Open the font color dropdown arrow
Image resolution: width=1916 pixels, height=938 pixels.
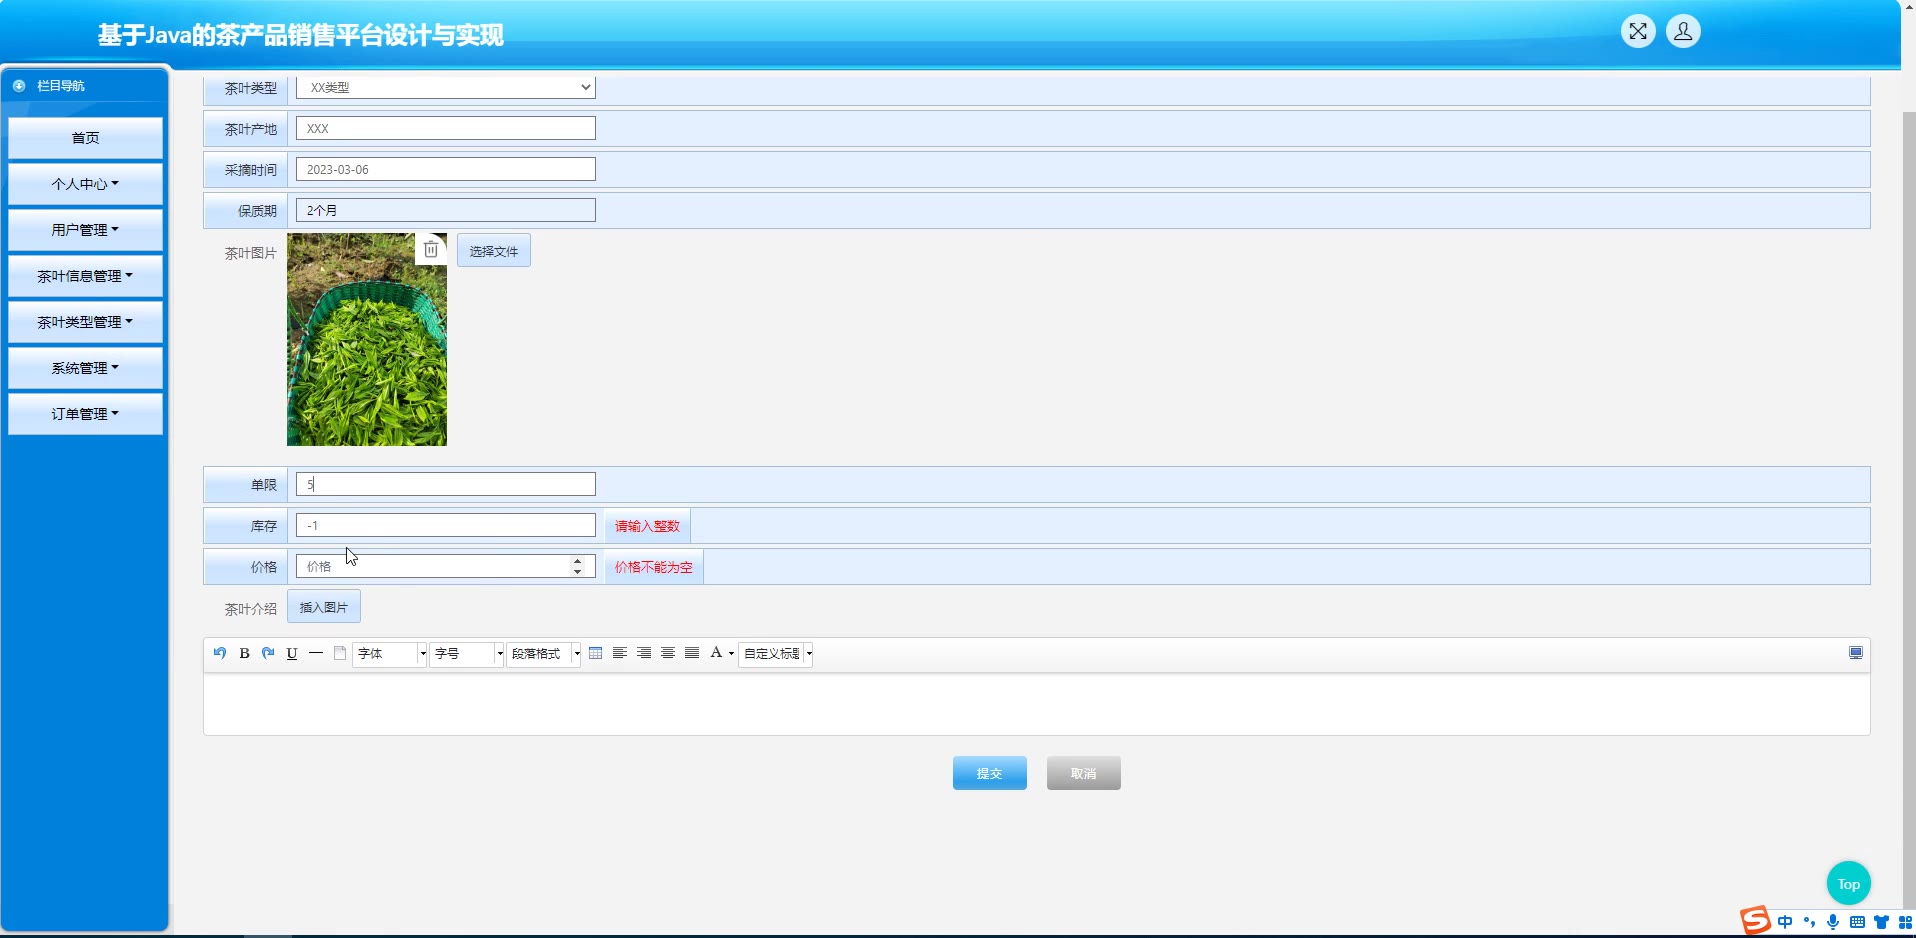[731, 654]
